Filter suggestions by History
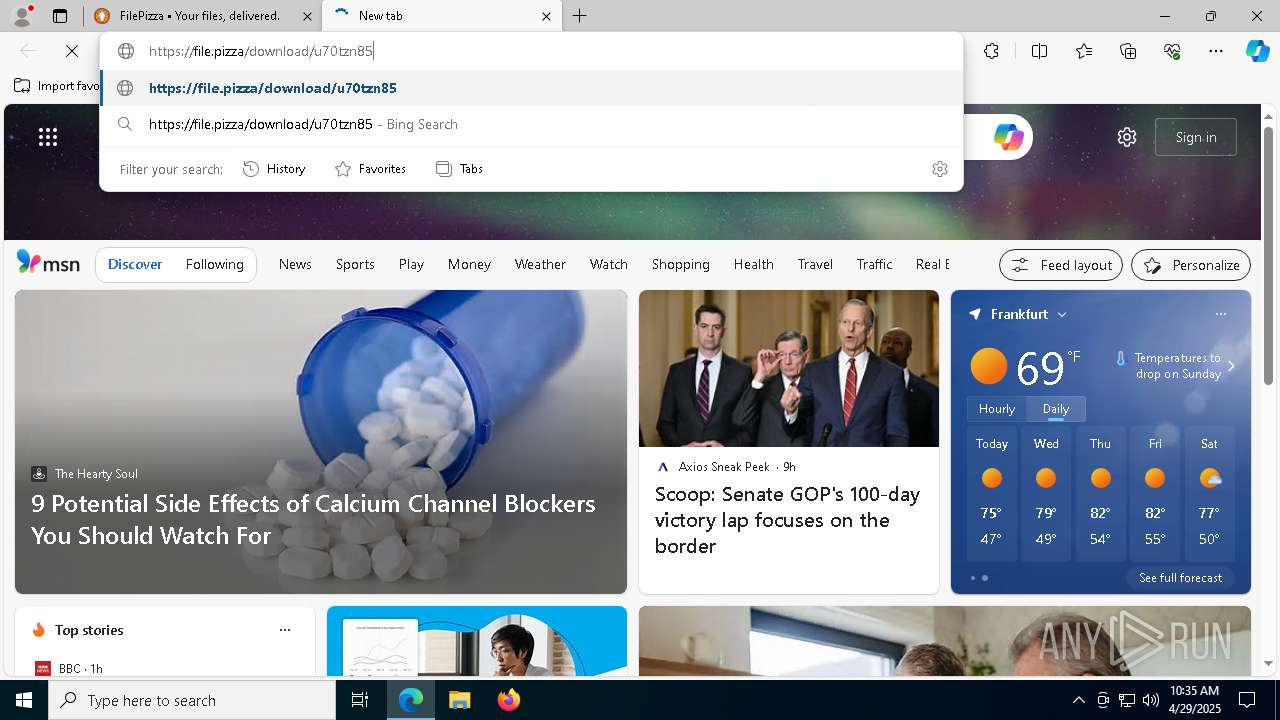Viewport: 1280px width, 720px height. (x=274, y=169)
